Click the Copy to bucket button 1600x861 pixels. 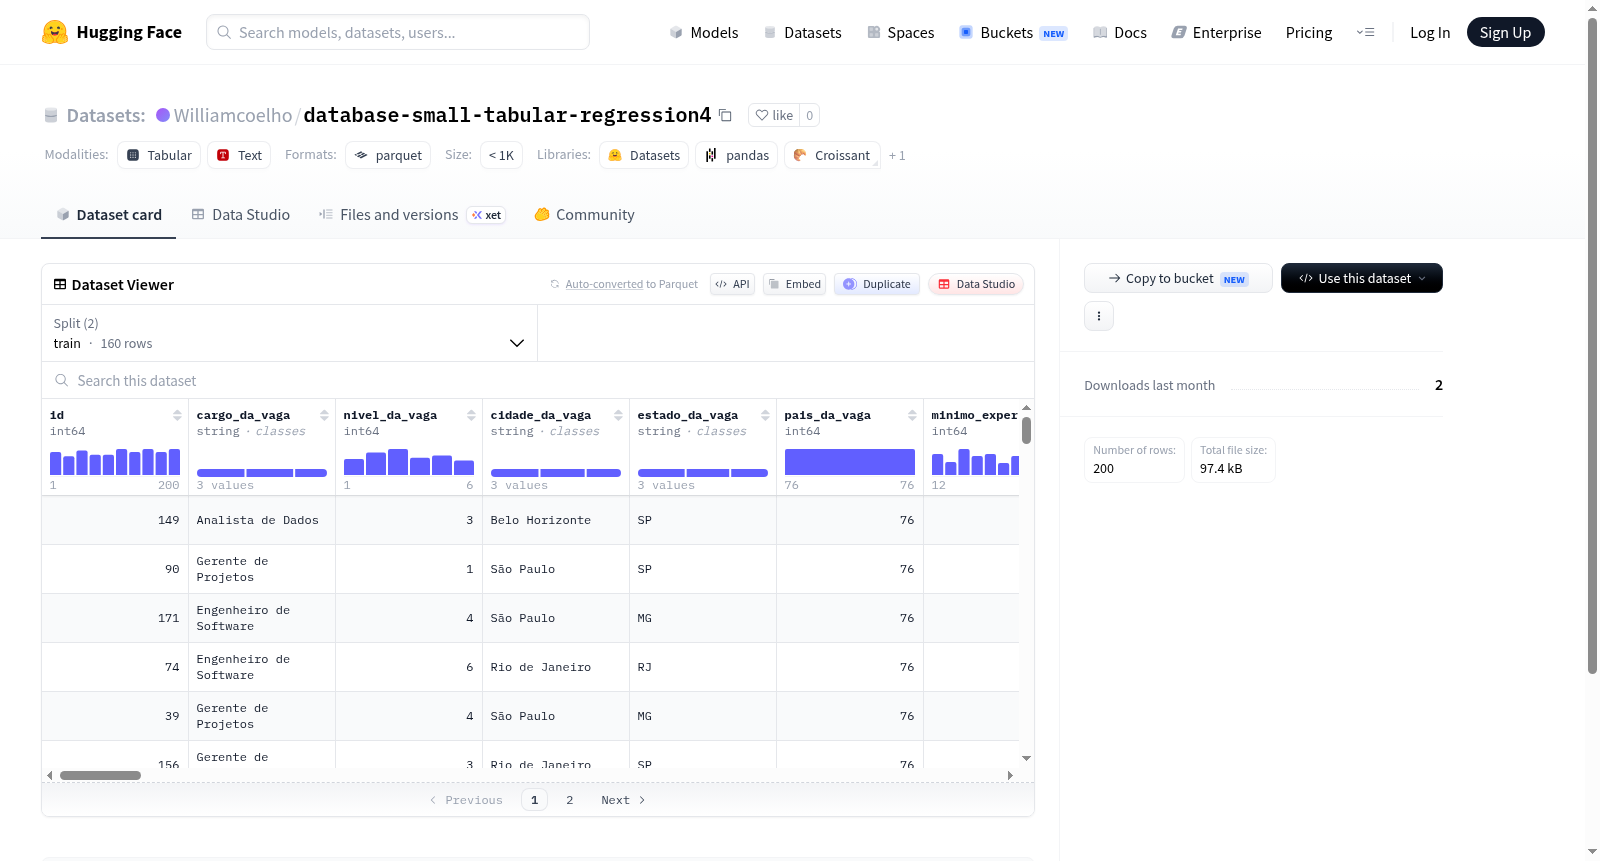[x=1178, y=278]
